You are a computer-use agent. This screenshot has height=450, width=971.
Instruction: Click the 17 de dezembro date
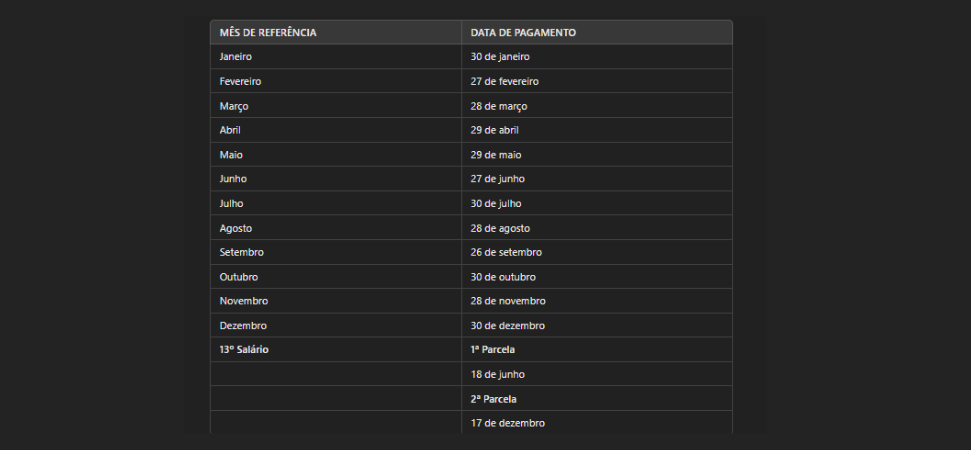pyautogui.click(x=507, y=423)
